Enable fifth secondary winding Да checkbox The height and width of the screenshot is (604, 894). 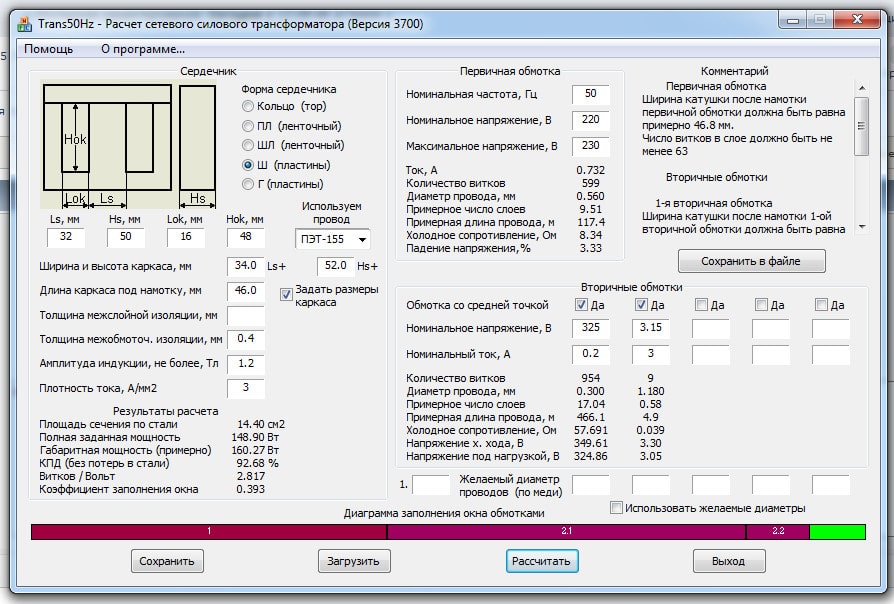coord(821,305)
